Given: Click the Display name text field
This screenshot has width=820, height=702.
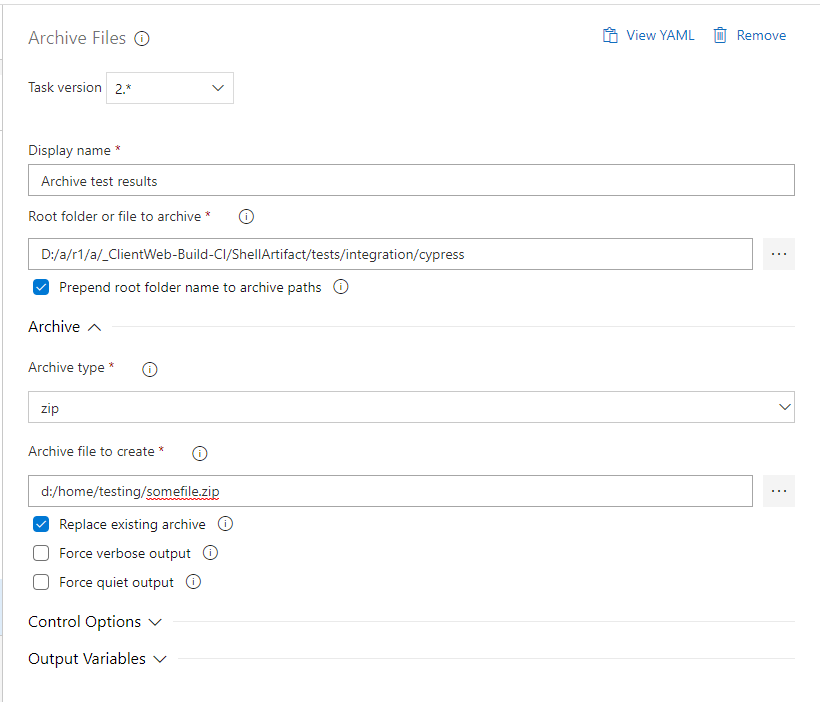Looking at the screenshot, I should point(411,181).
